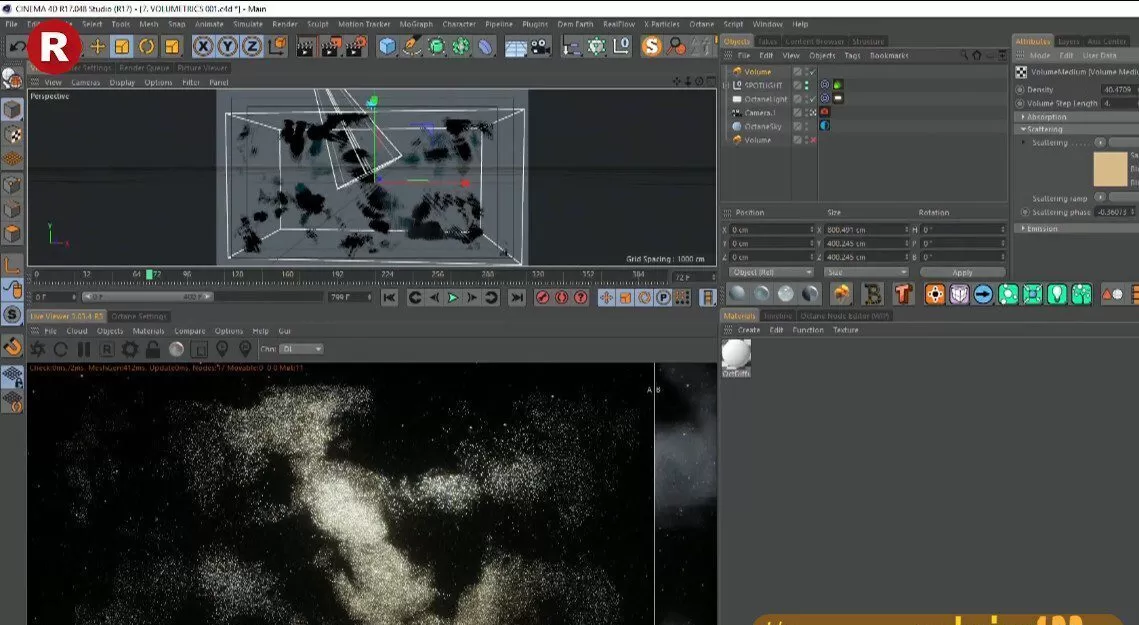Click the X axis lock icon
The width and height of the screenshot is (1139, 625).
(203, 46)
